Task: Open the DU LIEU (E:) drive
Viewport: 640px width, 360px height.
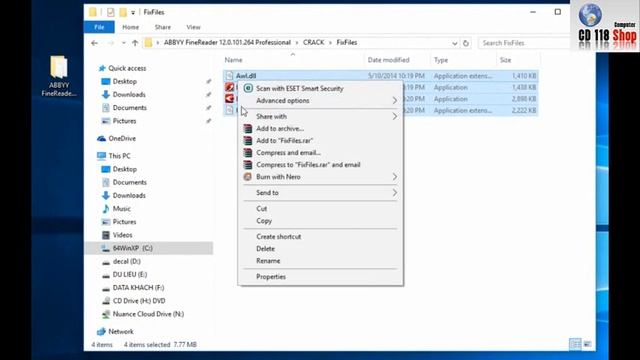Action: [x=130, y=274]
